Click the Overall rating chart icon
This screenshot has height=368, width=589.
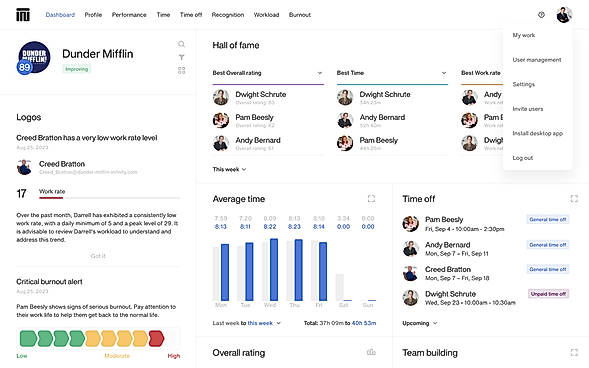point(371,352)
